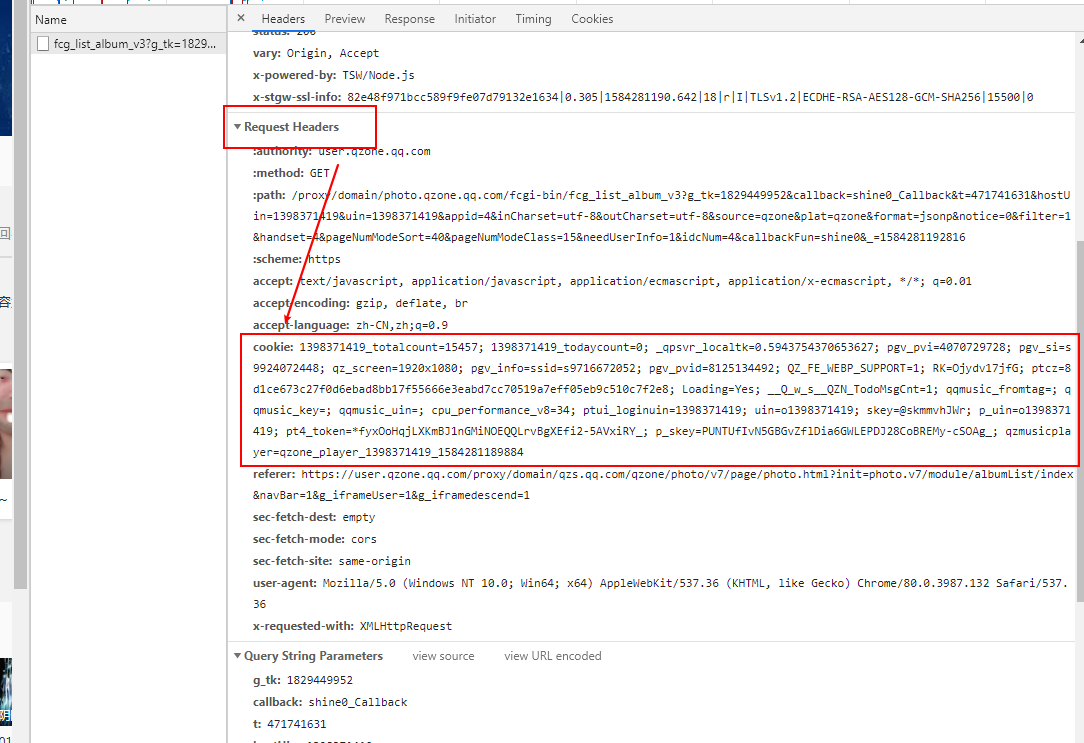Check the checkbox beside fcg_list_album_v3 request
Screen dimensions: 1084x743
pos(42,43)
